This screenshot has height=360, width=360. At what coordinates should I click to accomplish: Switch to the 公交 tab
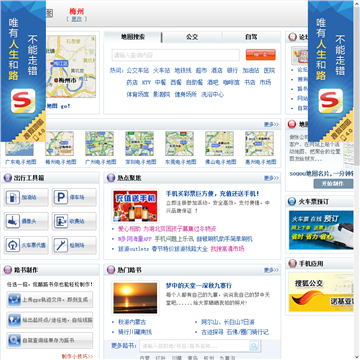pos(192,37)
